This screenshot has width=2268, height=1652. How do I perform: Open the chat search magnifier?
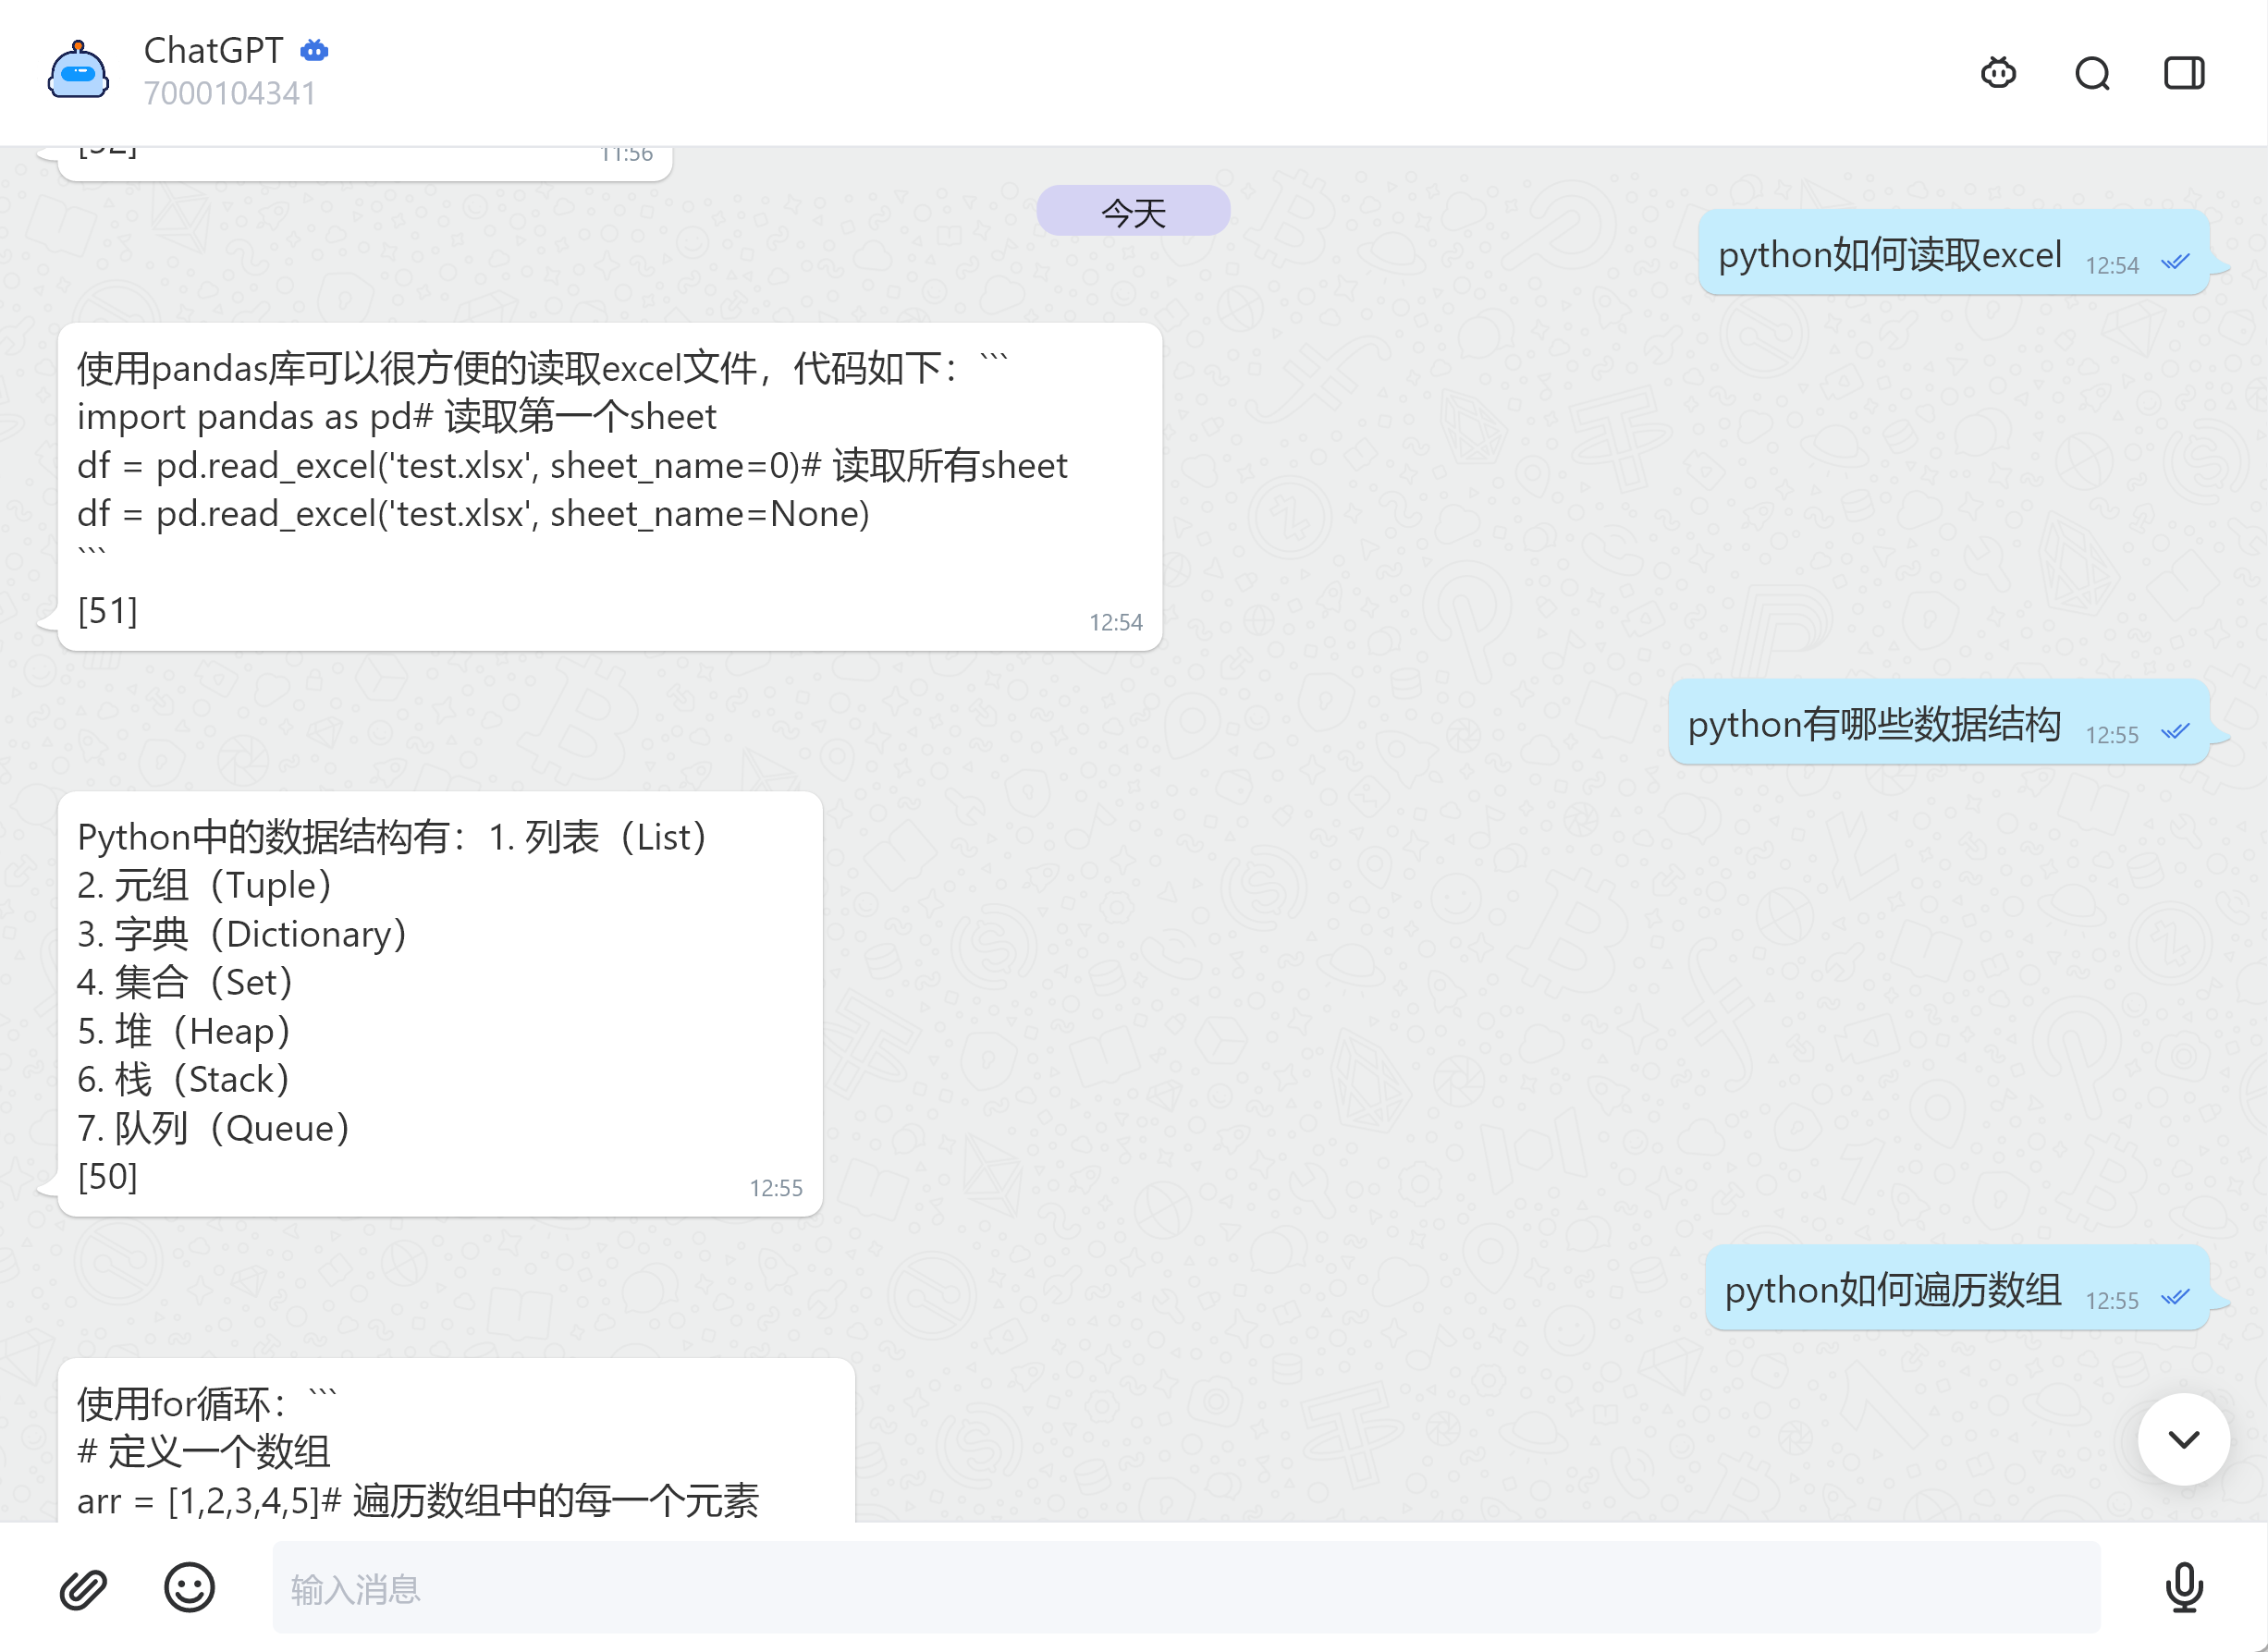[2091, 73]
